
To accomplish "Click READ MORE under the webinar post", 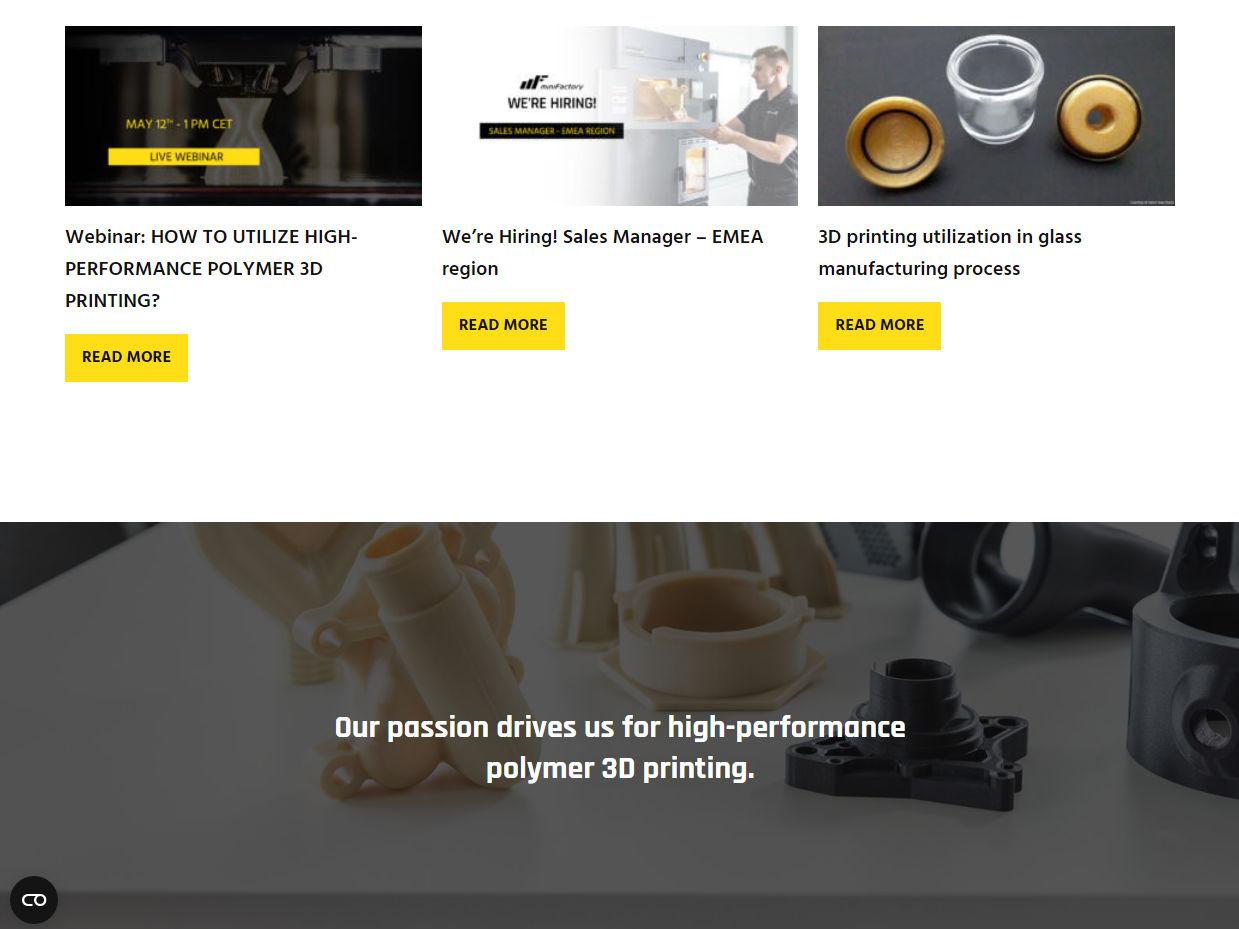I will tap(126, 357).
